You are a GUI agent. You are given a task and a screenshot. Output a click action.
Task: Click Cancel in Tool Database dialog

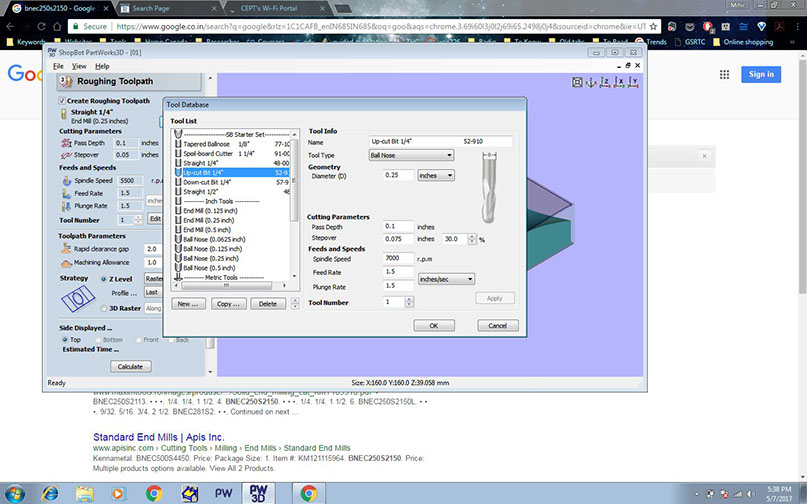pos(498,325)
